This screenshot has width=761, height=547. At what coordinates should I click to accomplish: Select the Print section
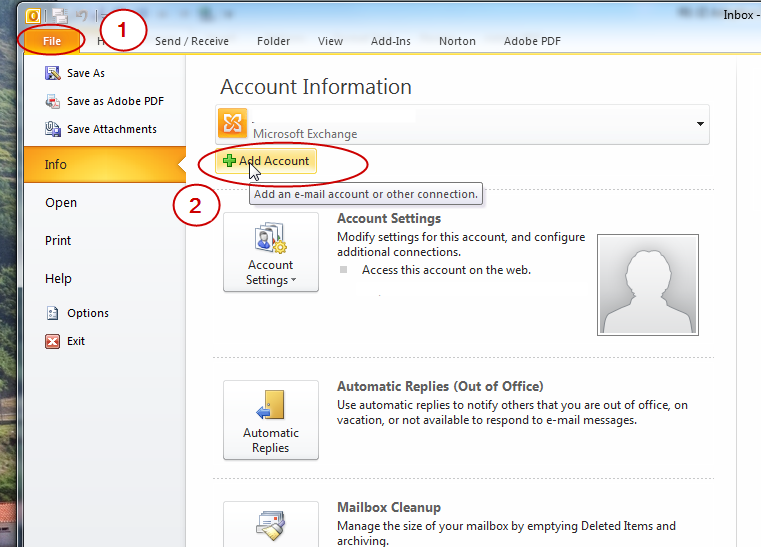click(x=58, y=241)
